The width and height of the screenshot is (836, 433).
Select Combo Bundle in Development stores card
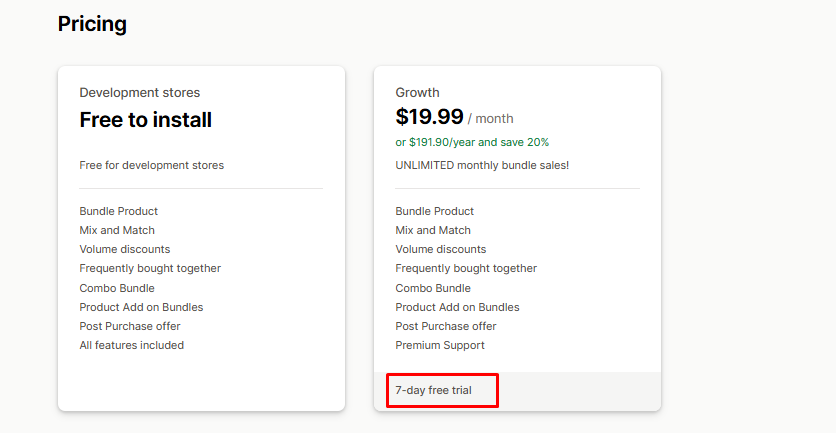[117, 288]
